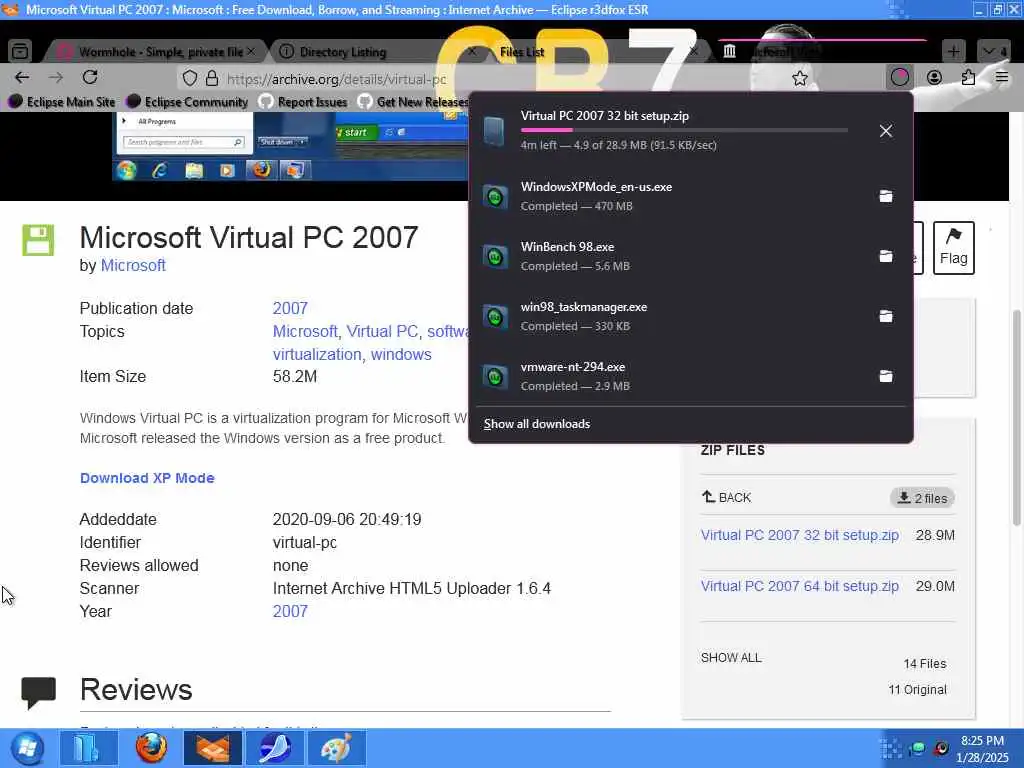Image resolution: width=1024 pixels, height=768 pixels.
Task: Open the windows topic link
Action: click(401, 354)
